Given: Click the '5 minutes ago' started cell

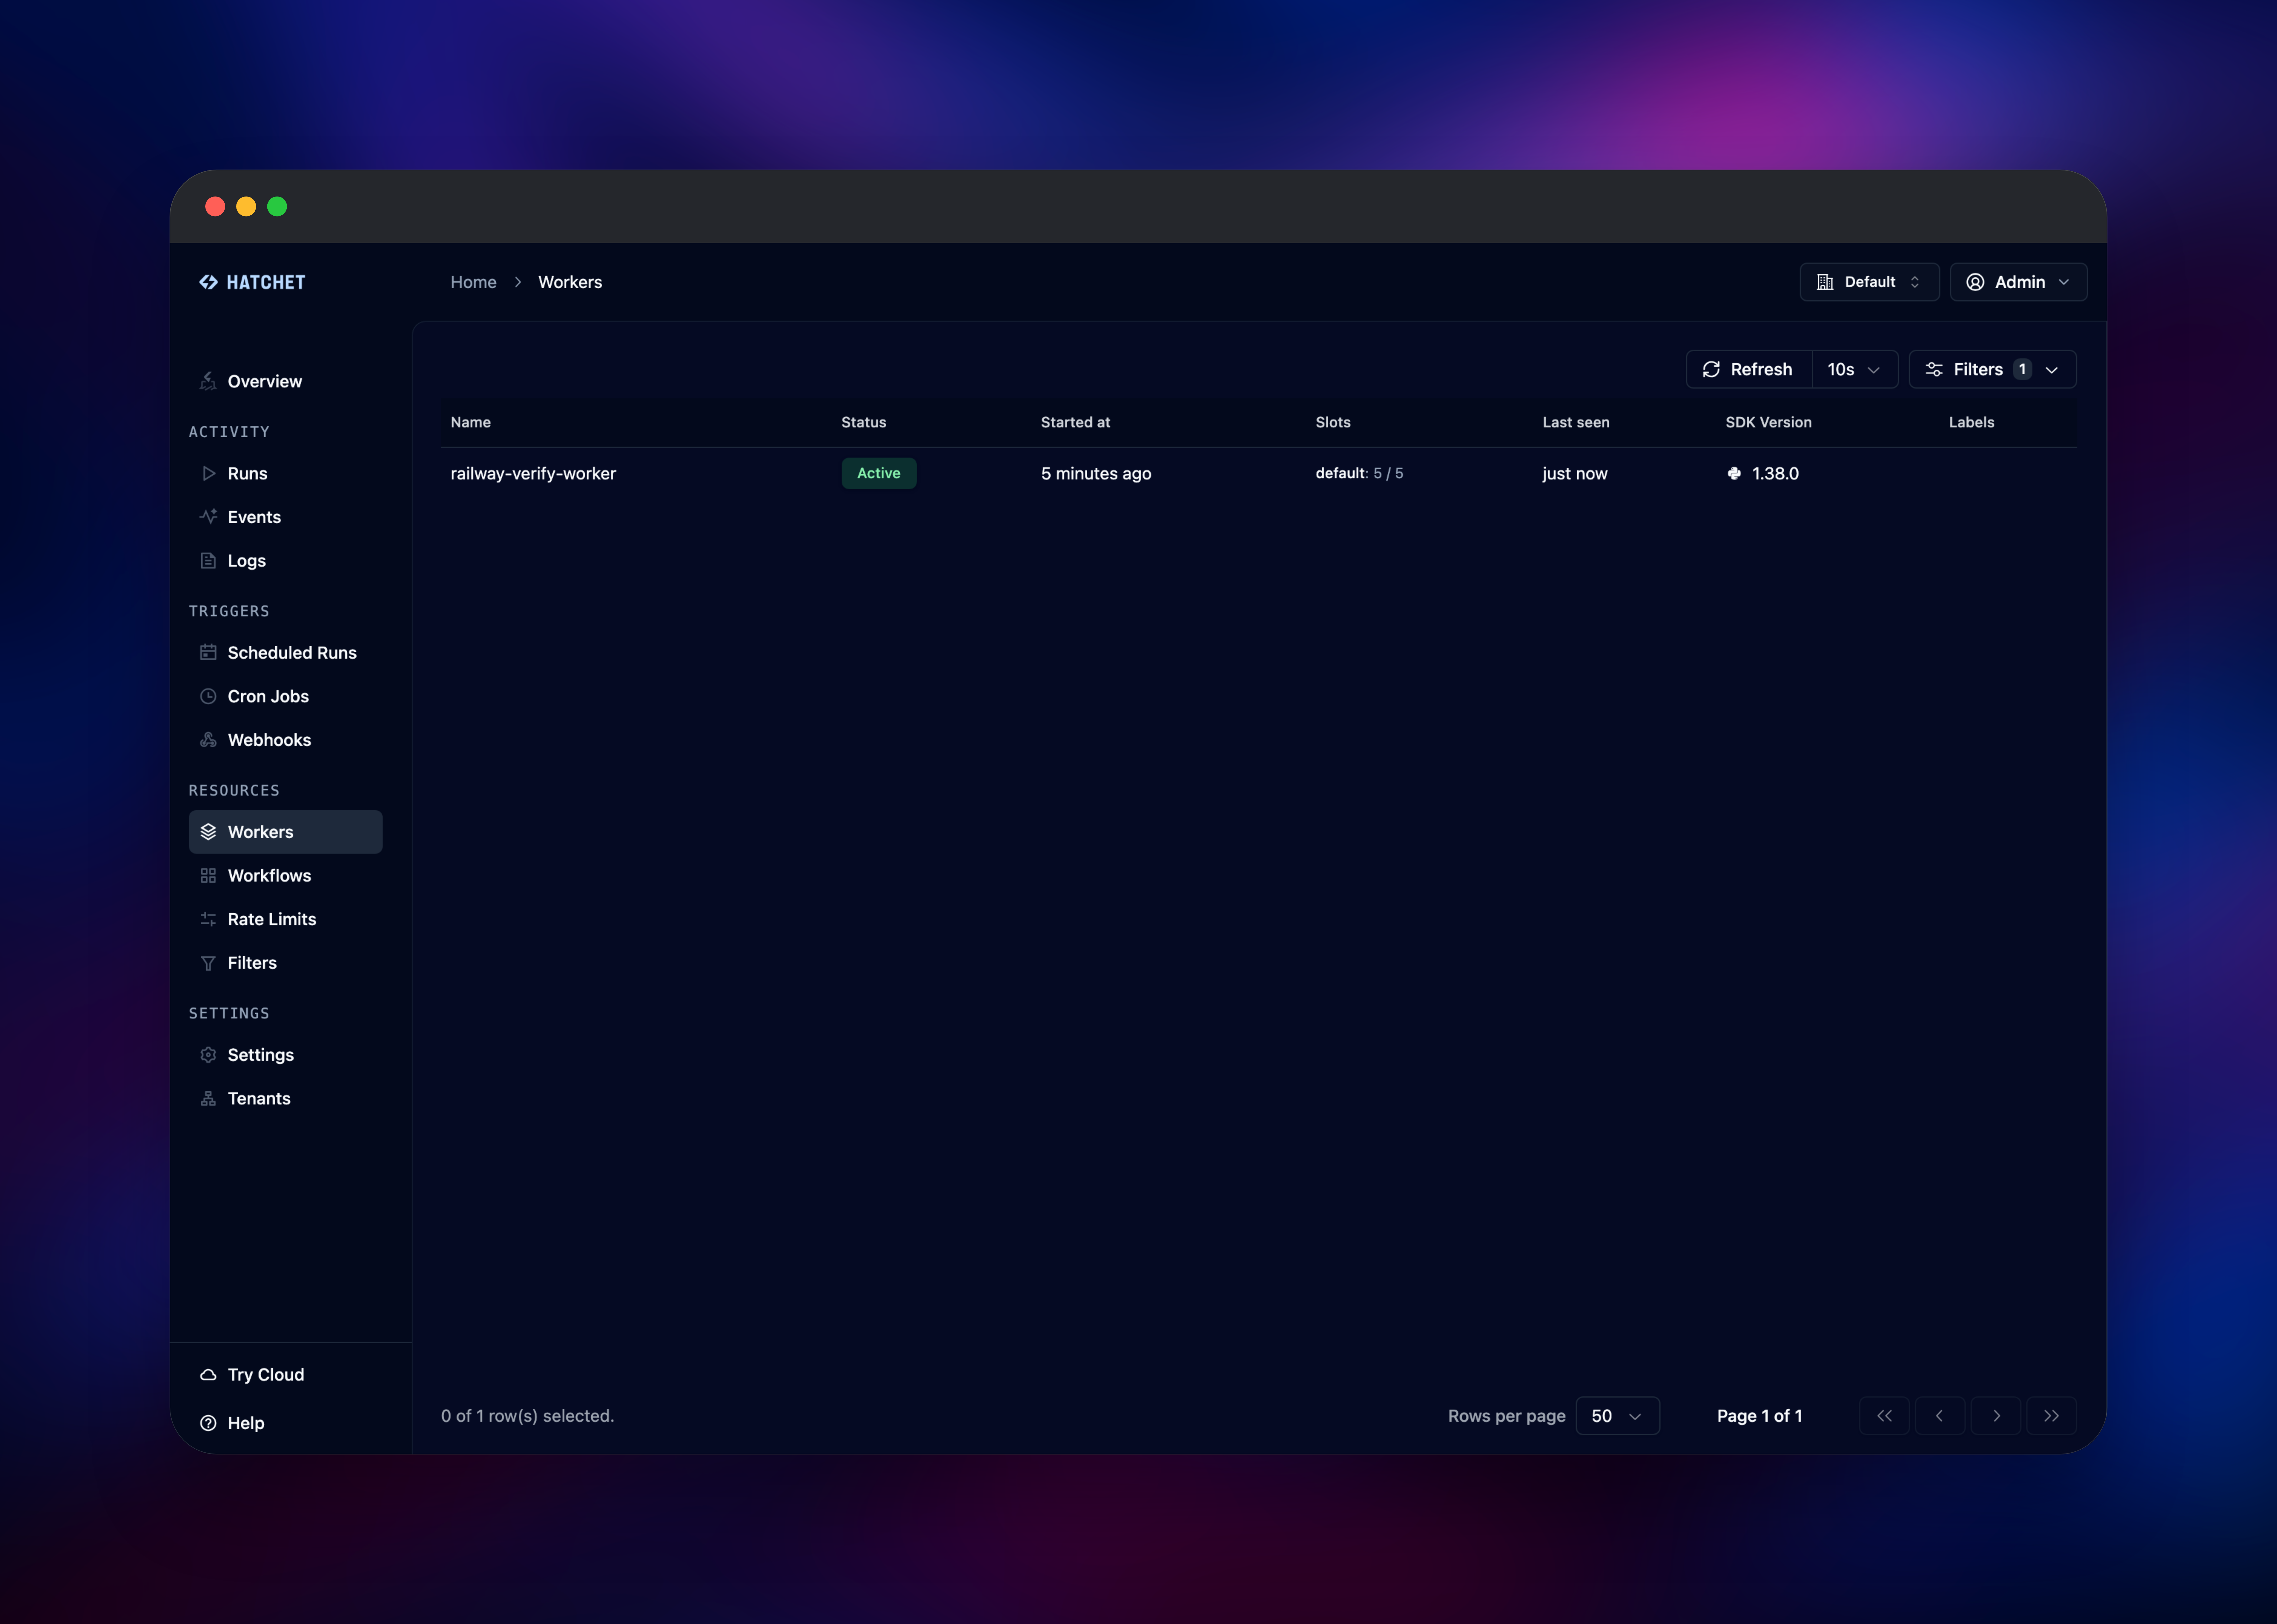Looking at the screenshot, I should coord(1096,474).
